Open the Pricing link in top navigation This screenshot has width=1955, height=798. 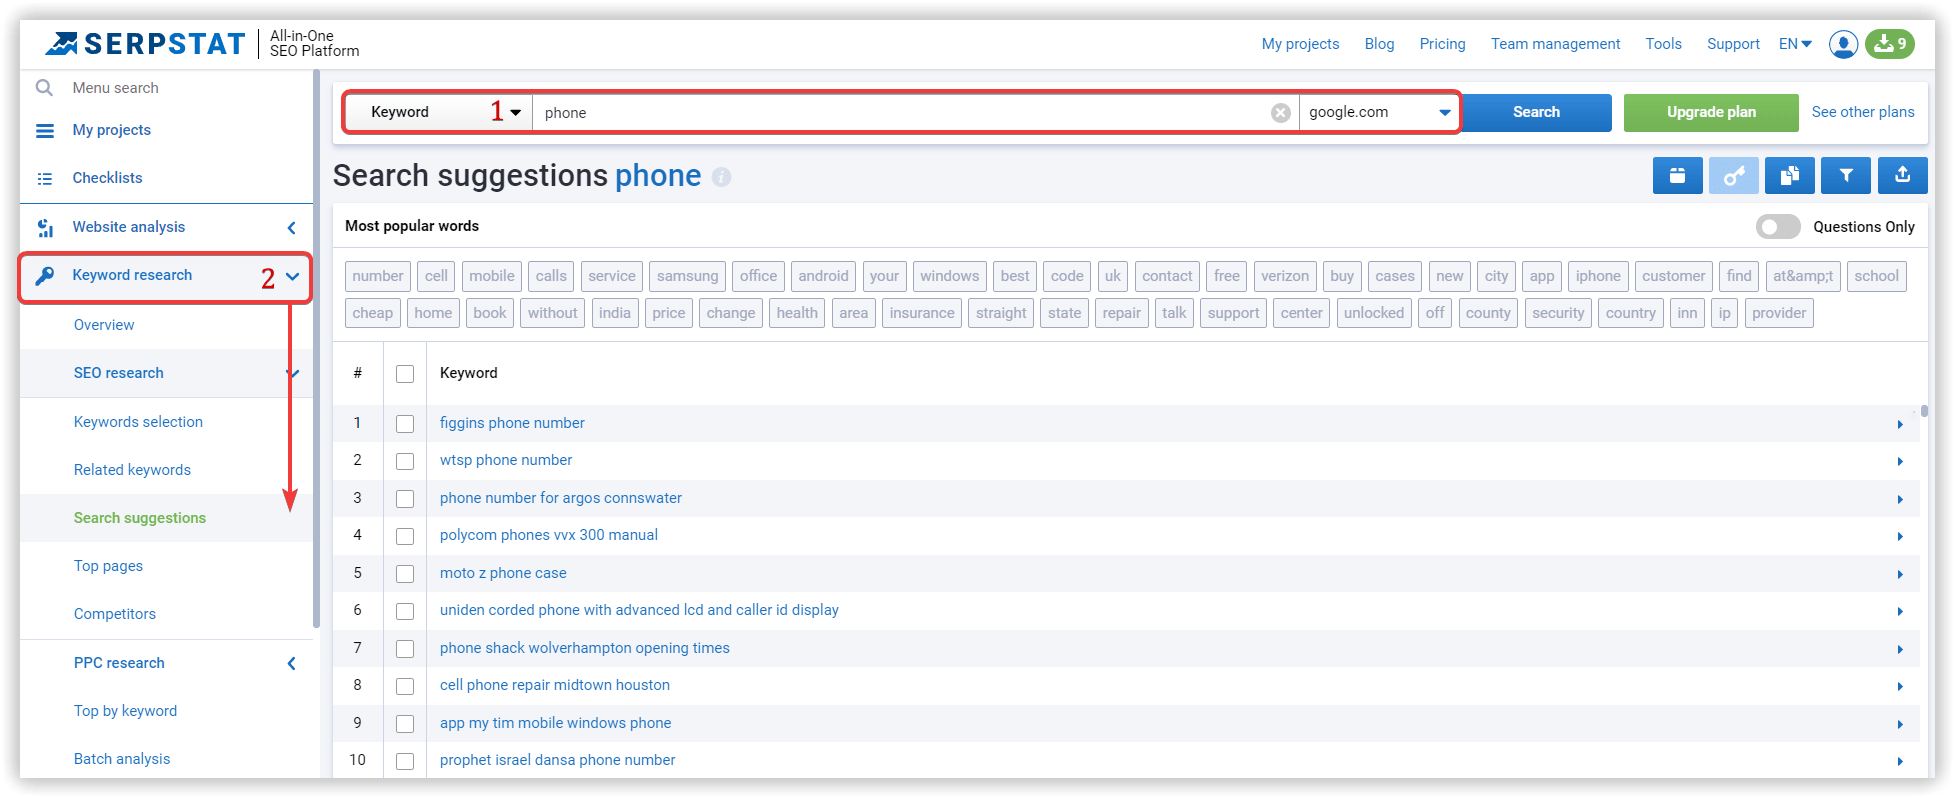point(1442,44)
